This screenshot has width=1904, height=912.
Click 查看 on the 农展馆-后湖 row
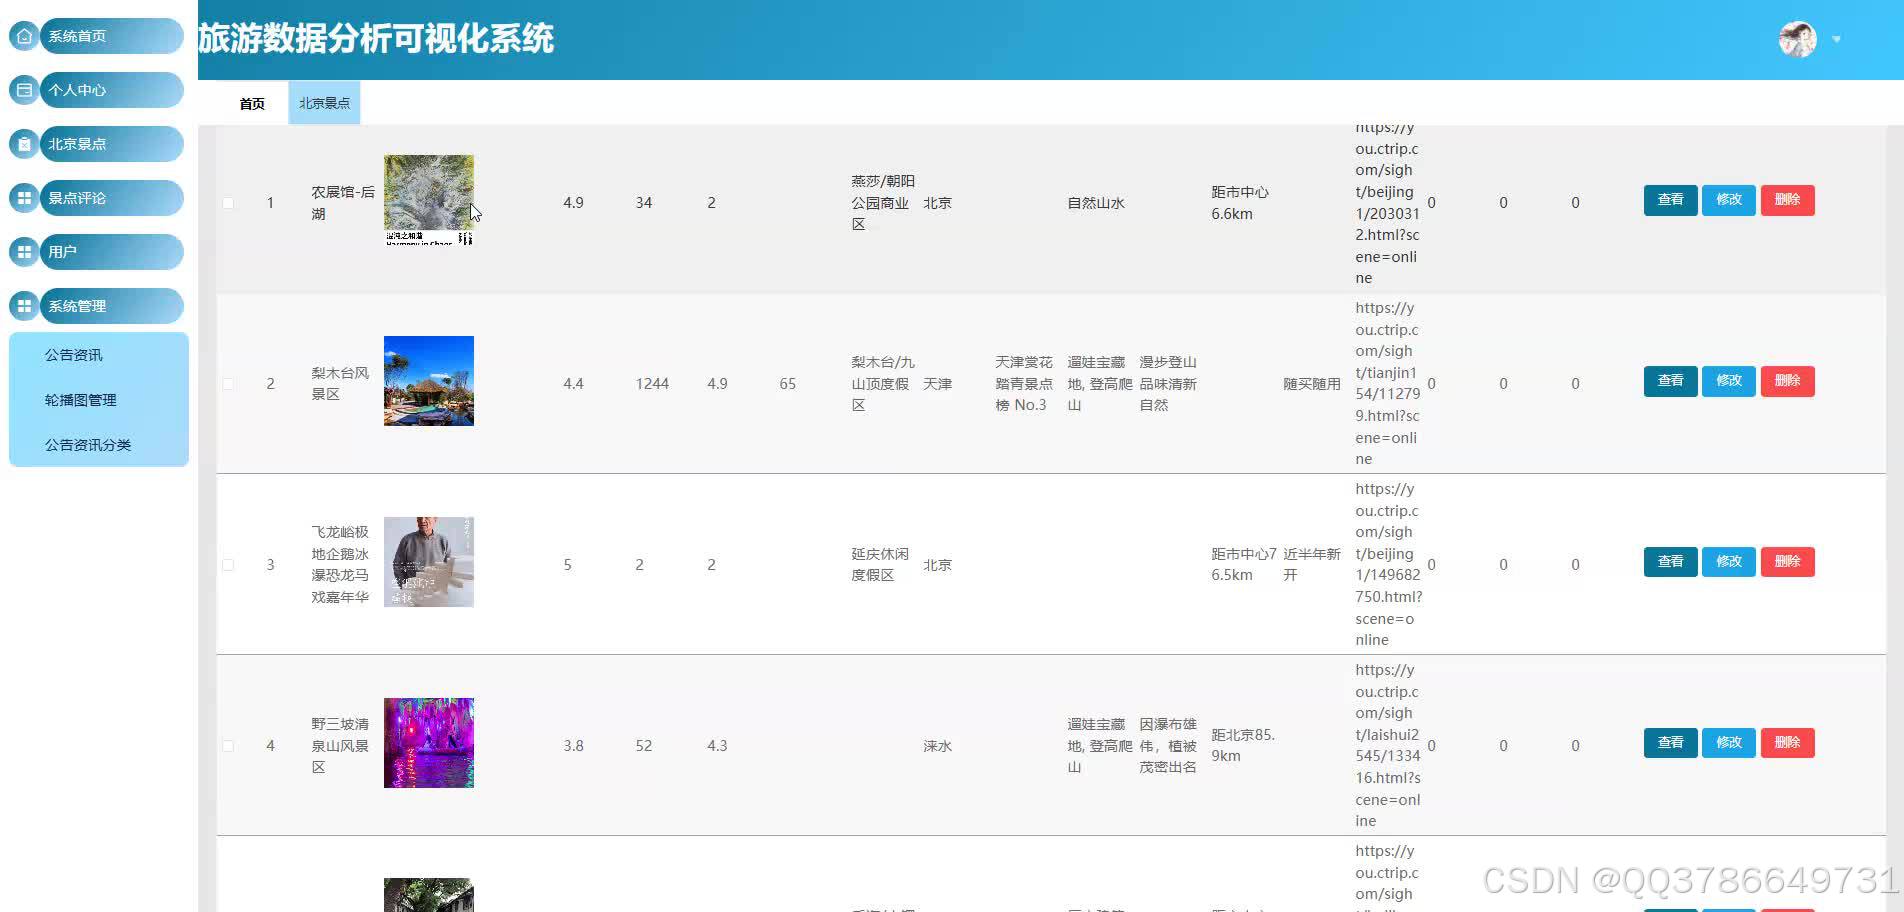coord(1669,200)
